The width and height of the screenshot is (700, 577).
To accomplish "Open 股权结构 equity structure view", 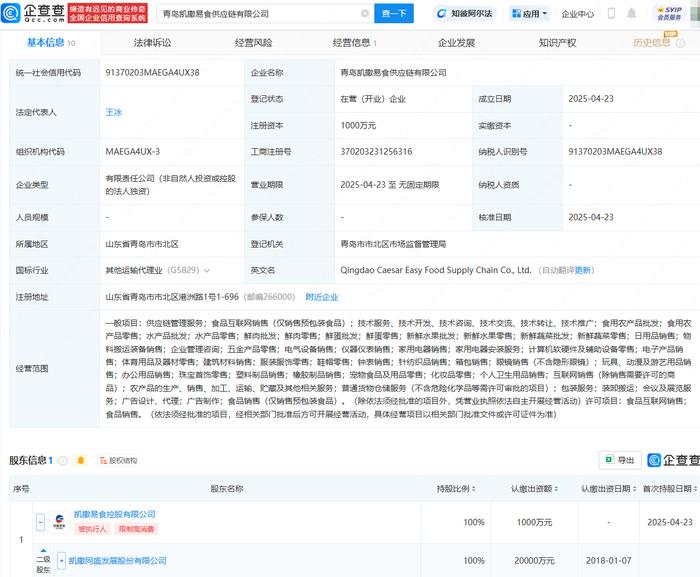I will tap(118, 460).
